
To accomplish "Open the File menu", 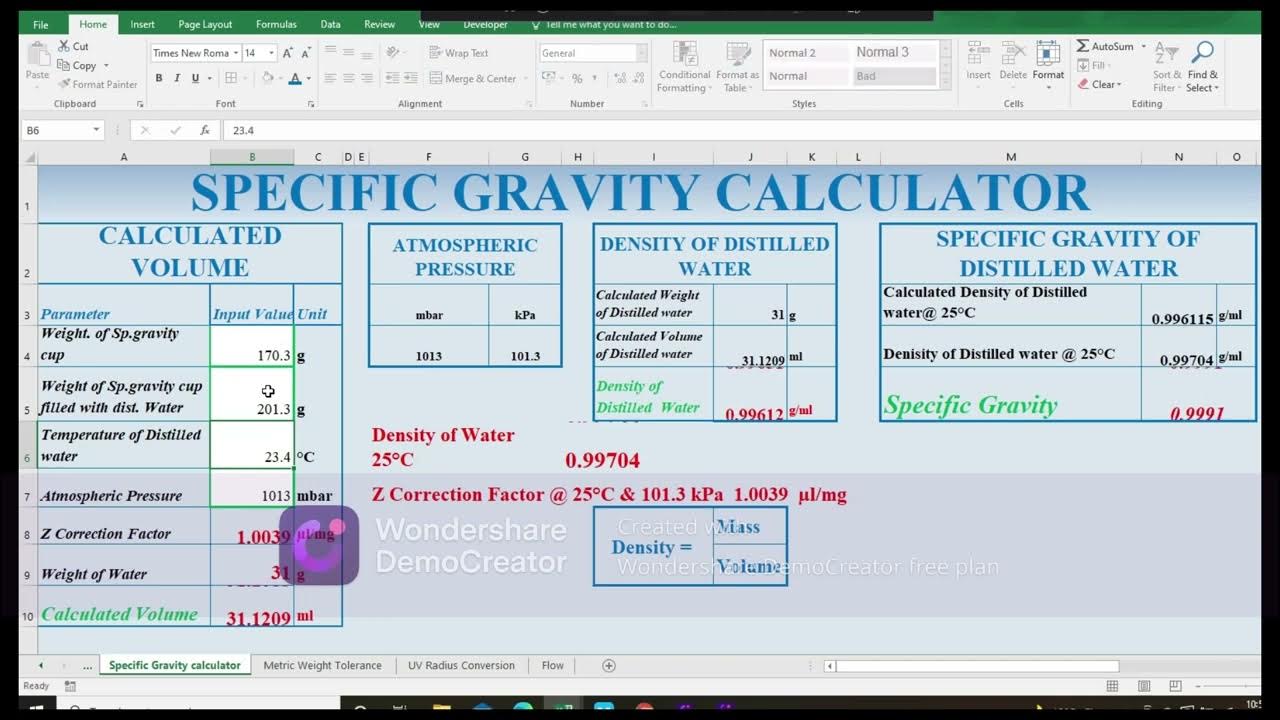I will (40, 24).
